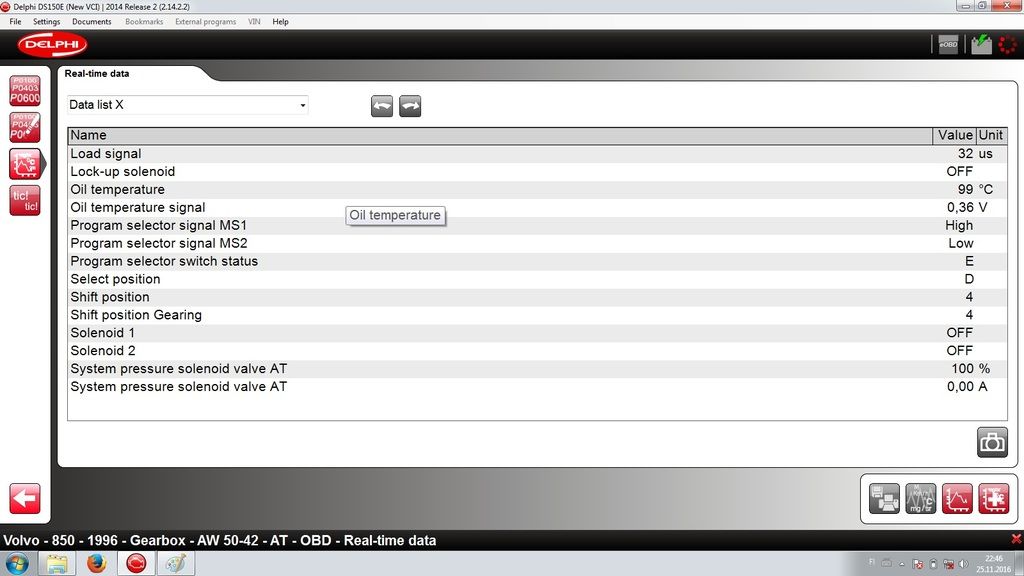Open the Settings menu

46,22
